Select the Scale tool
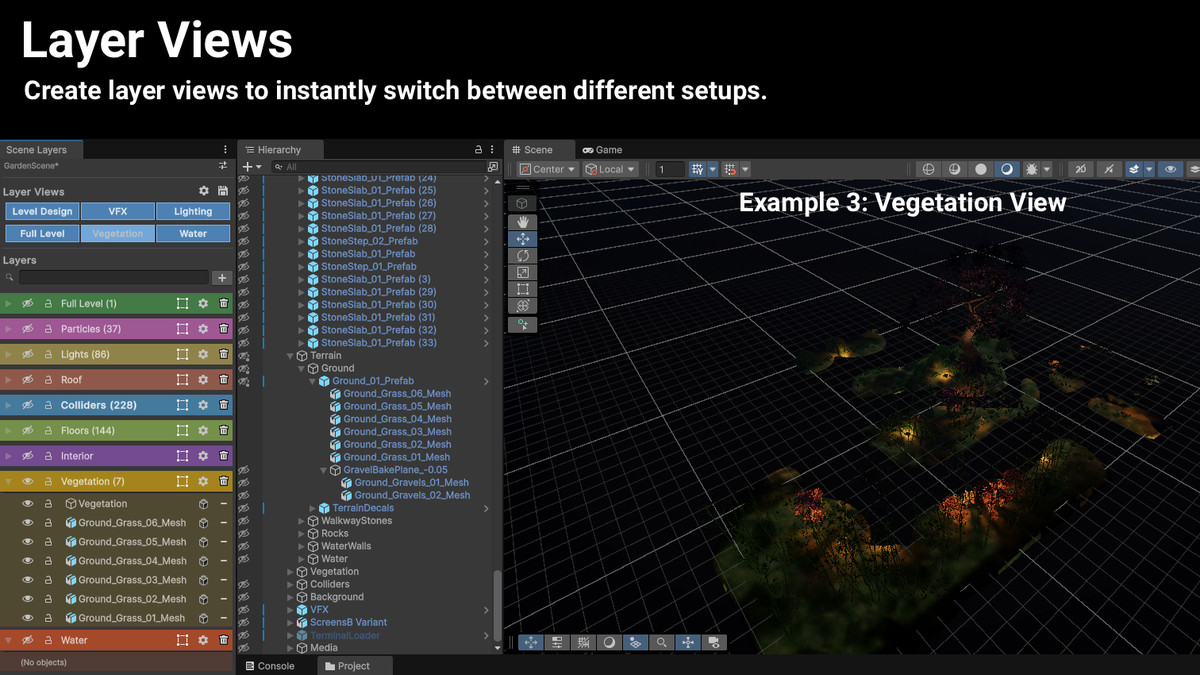Viewport: 1200px width, 675px height. pyautogui.click(x=523, y=271)
